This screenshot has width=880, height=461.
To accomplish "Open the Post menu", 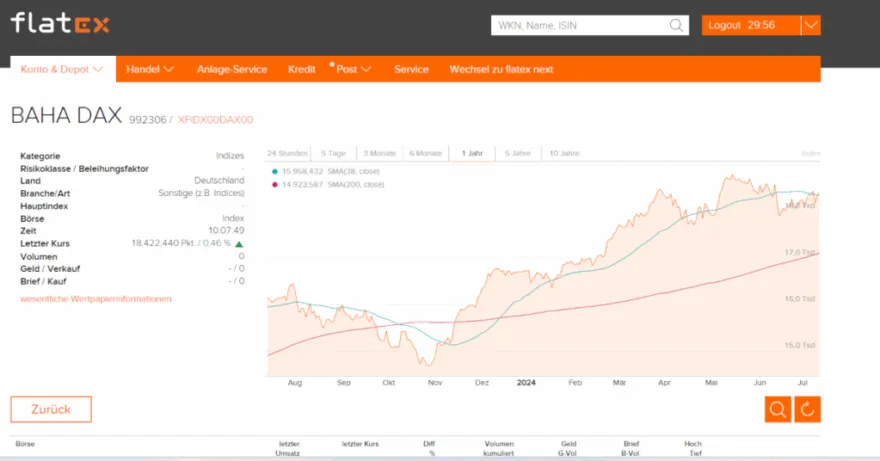I will [354, 69].
